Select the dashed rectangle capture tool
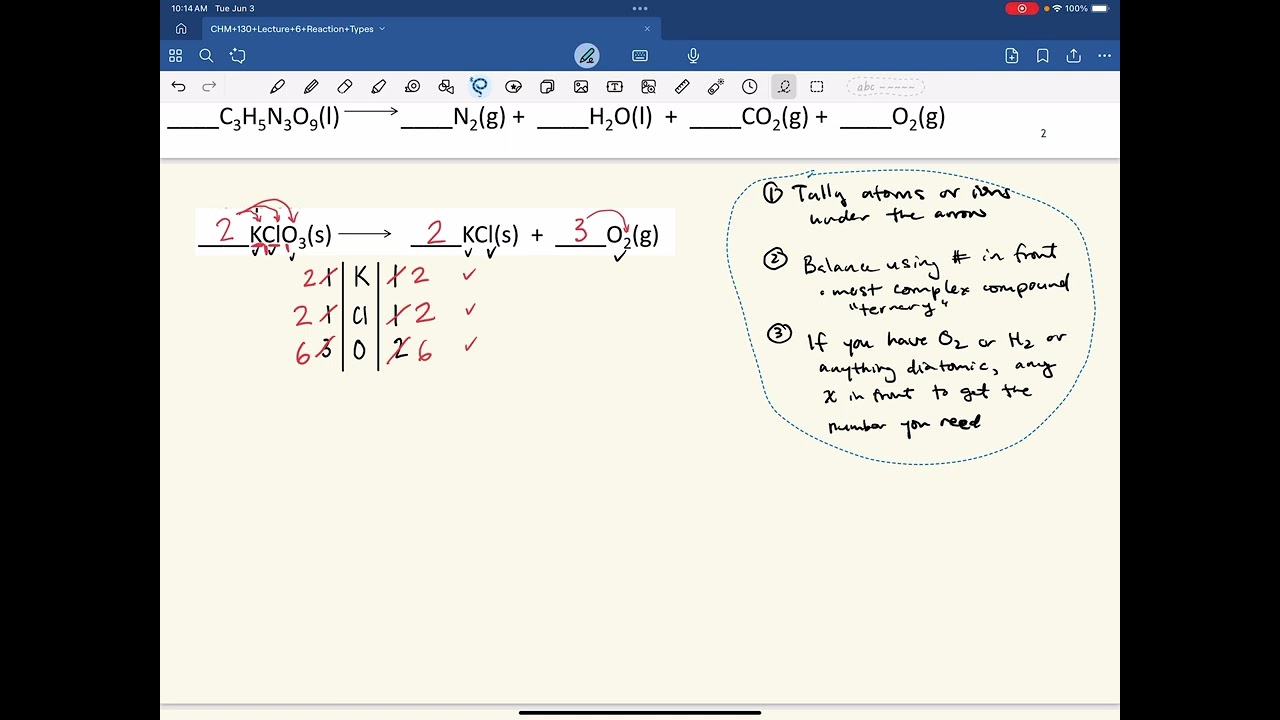Viewport: 1280px width, 720px height. [x=817, y=87]
